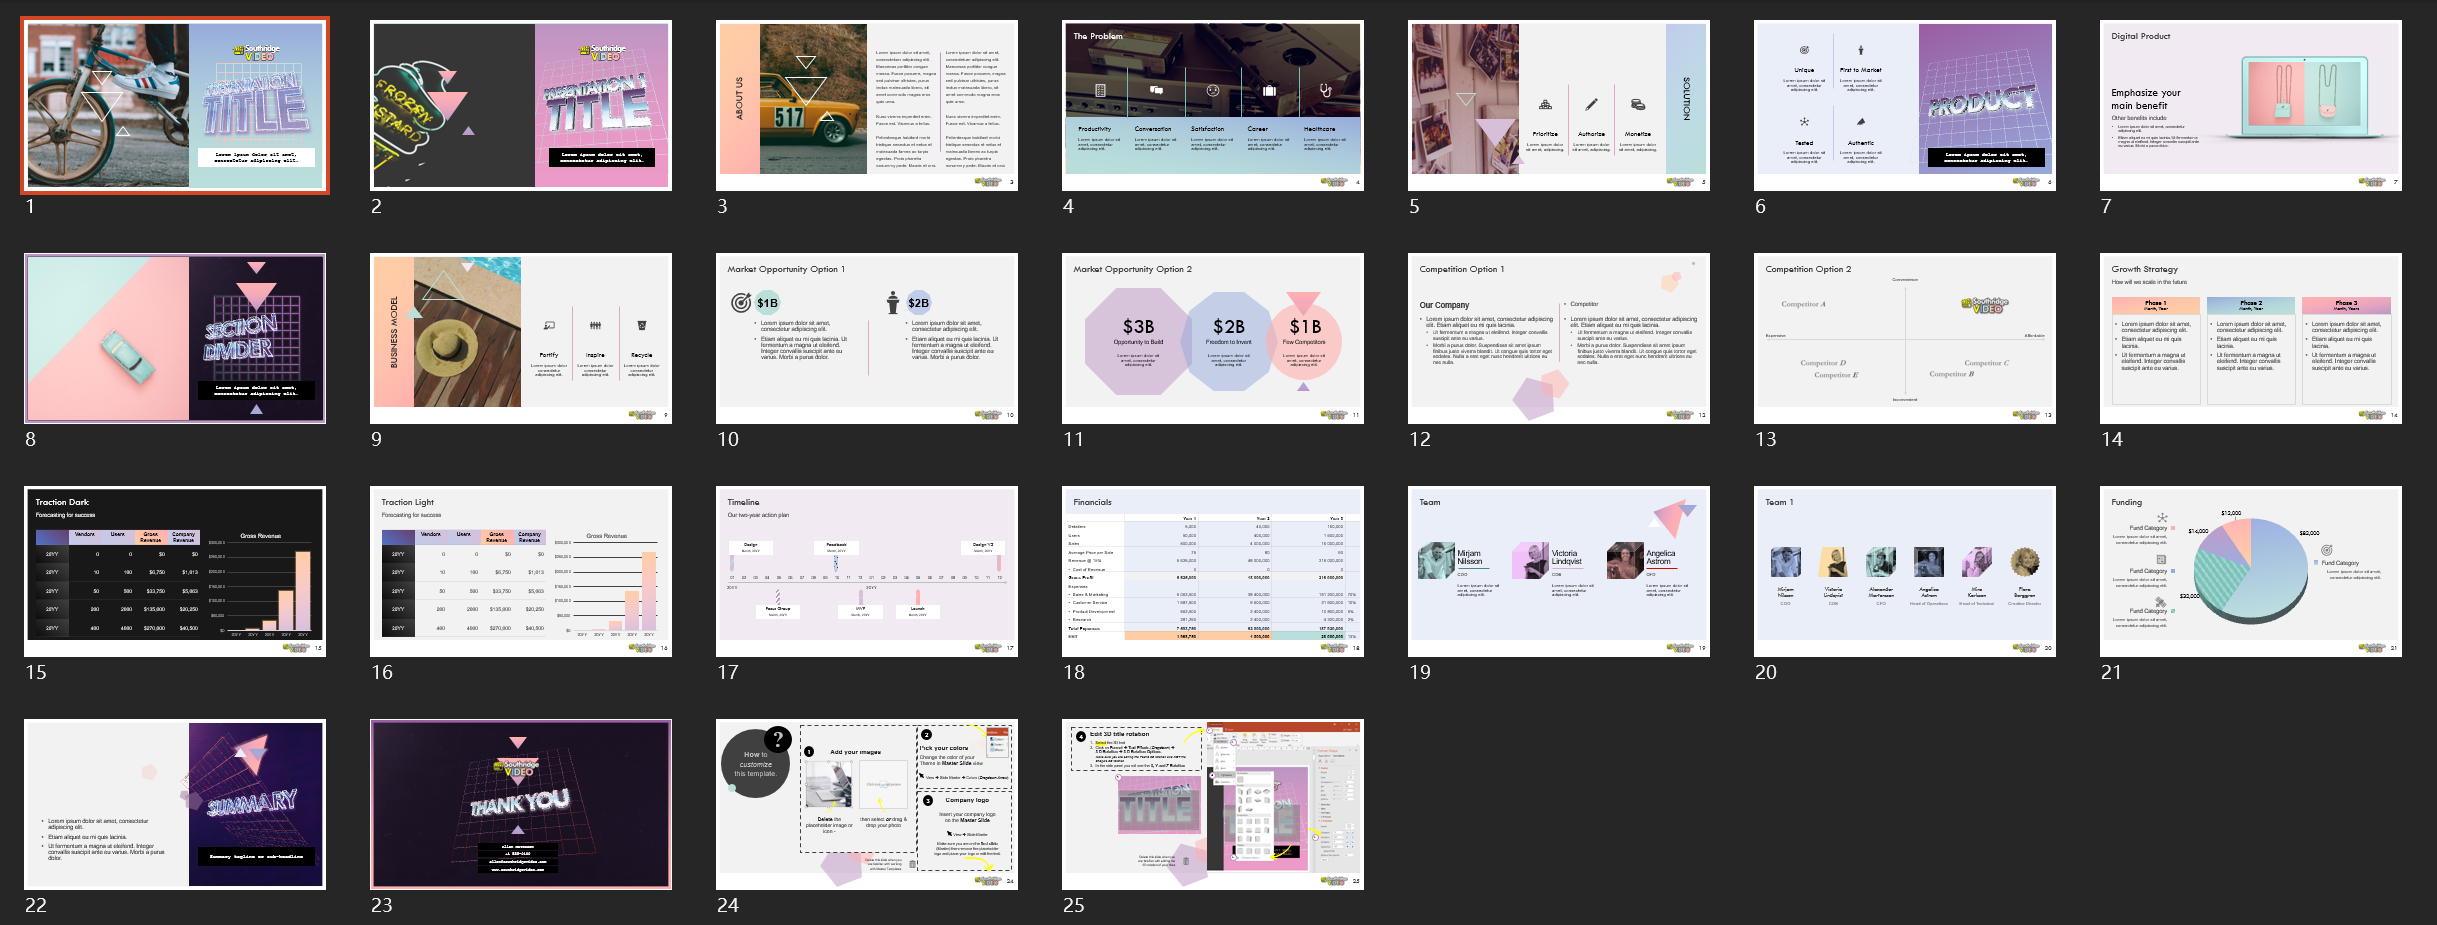Select slide 11 Market Opportunity Option 2

1213,338
